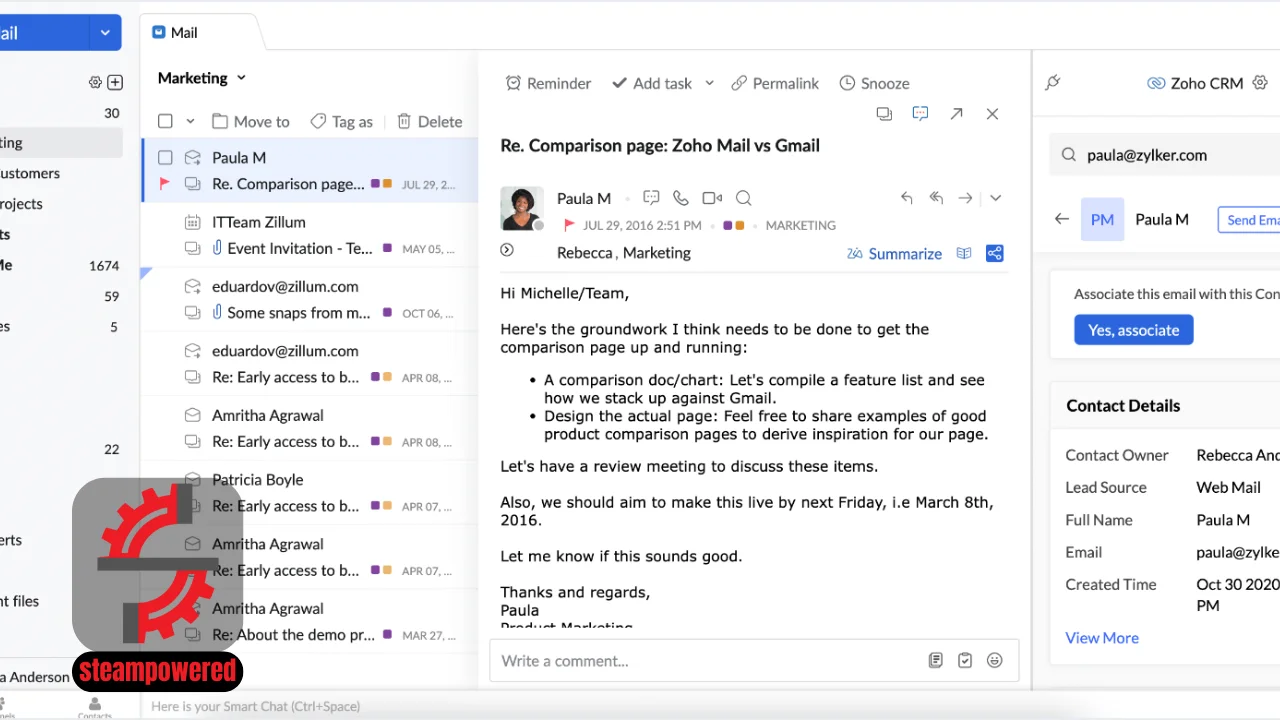Start chat with Paula M

click(651, 198)
